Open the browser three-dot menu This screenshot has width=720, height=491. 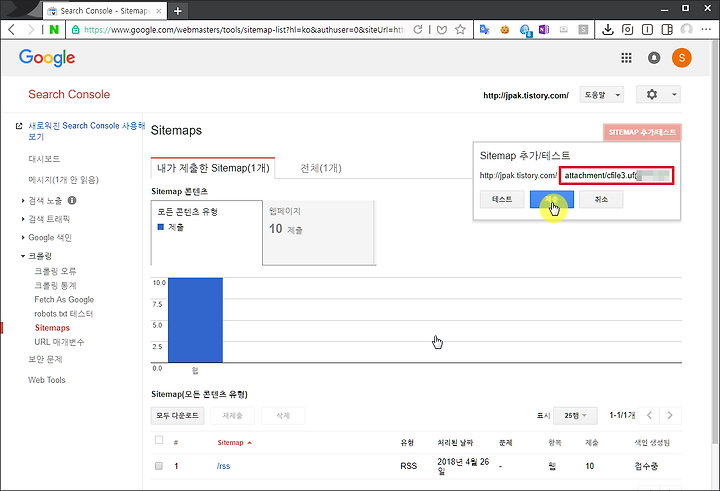click(706, 30)
